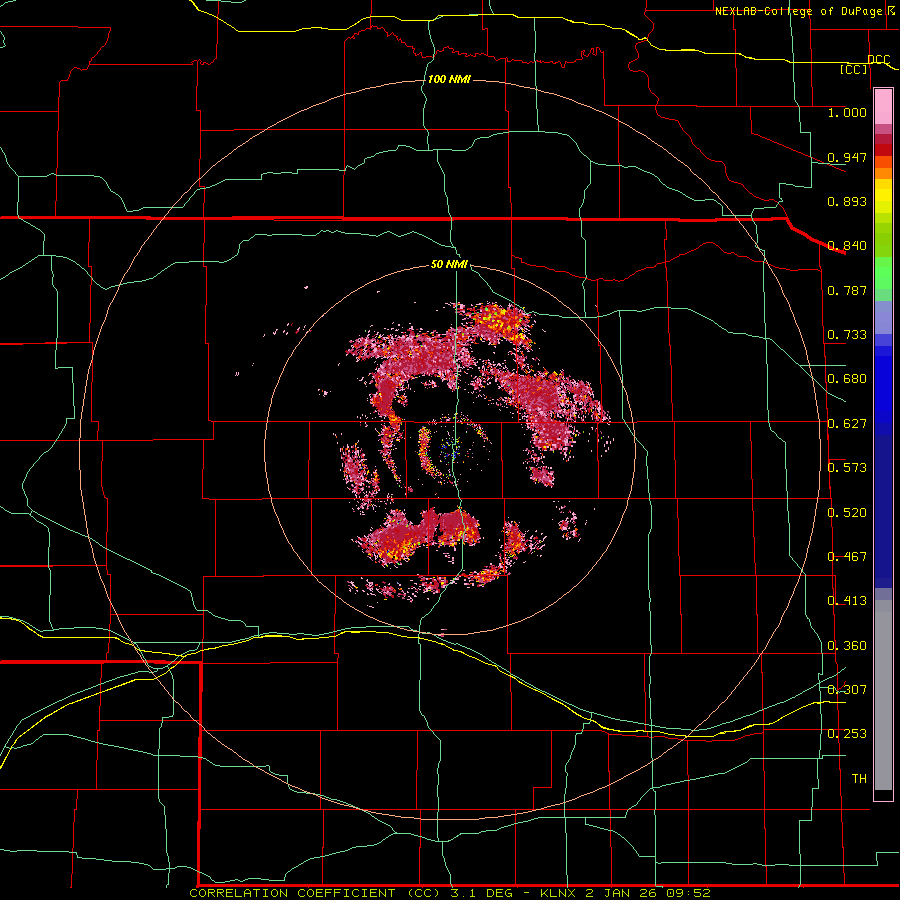Click the 1.000 value on the color scale
This screenshot has width=900, height=900.
(847, 112)
